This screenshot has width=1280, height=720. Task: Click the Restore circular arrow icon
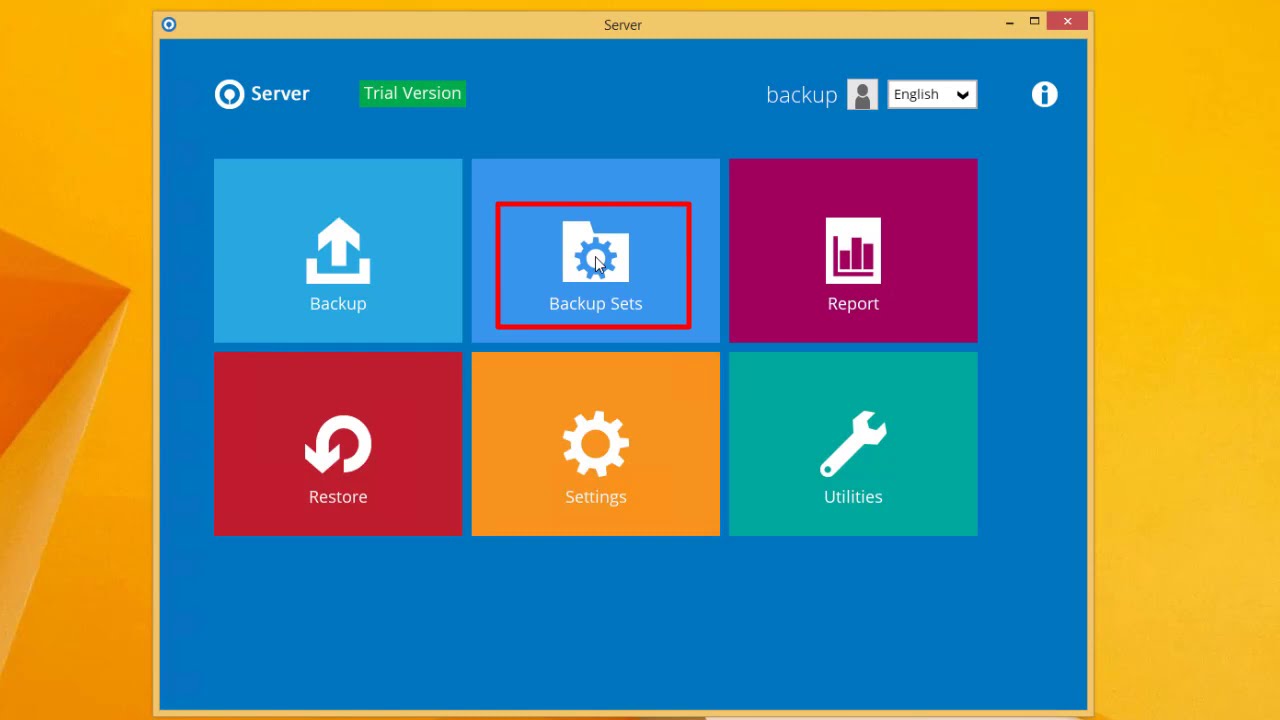pyautogui.click(x=338, y=444)
